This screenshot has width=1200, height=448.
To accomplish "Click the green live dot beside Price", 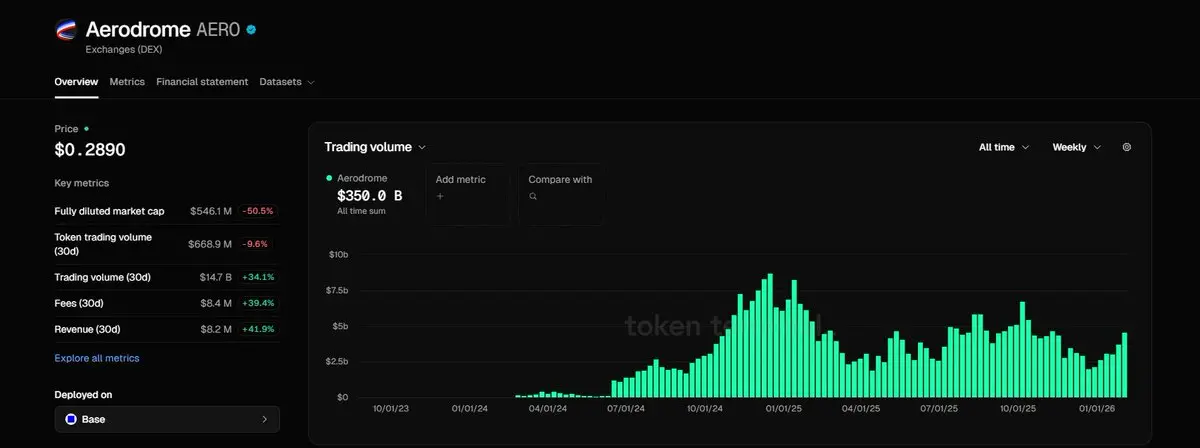I will [87, 129].
